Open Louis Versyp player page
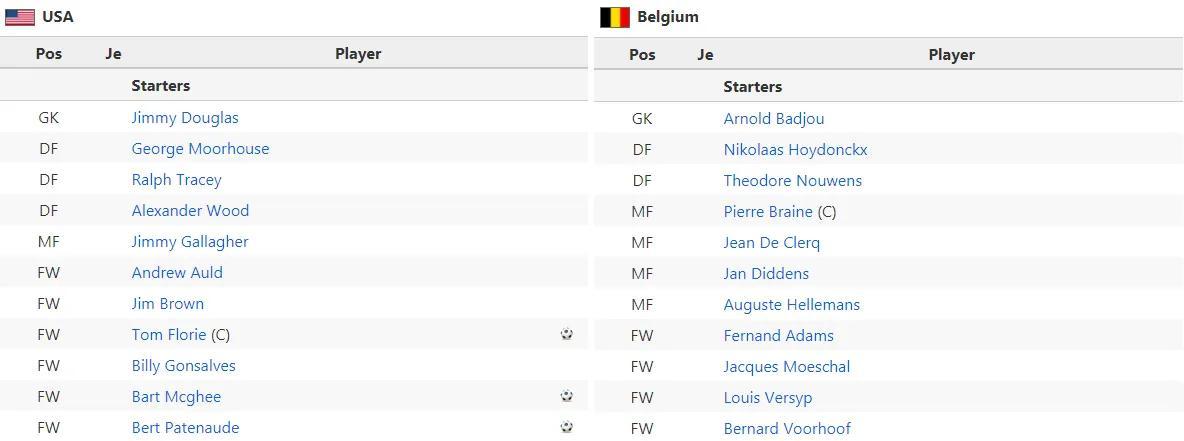This screenshot has height=441, width=1184. 768,398
